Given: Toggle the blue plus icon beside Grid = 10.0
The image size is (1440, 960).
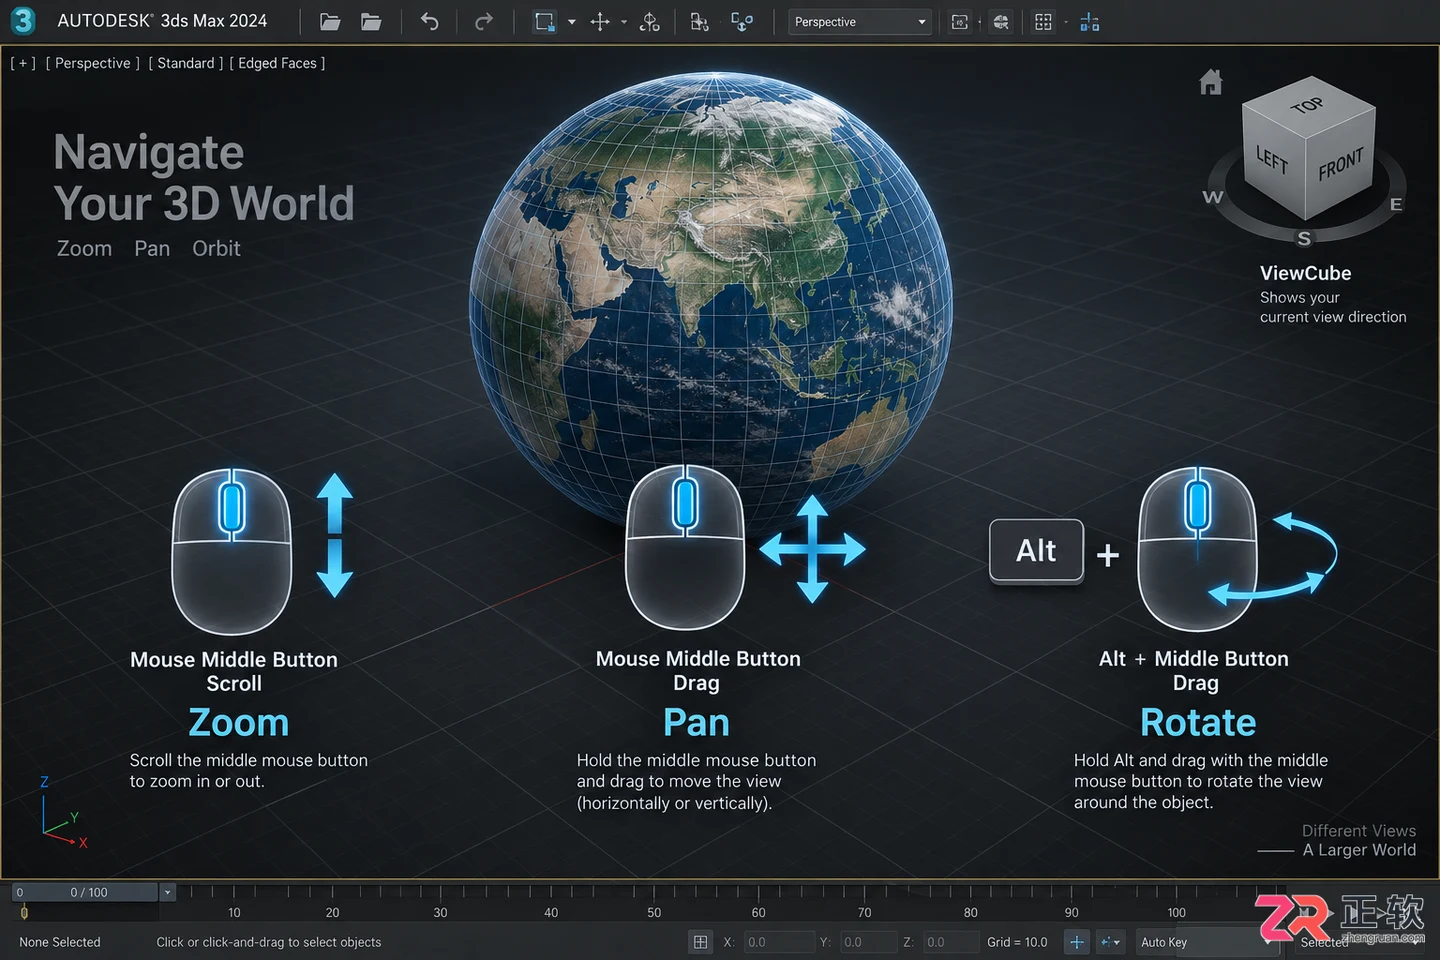Looking at the screenshot, I should tap(1077, 942).
